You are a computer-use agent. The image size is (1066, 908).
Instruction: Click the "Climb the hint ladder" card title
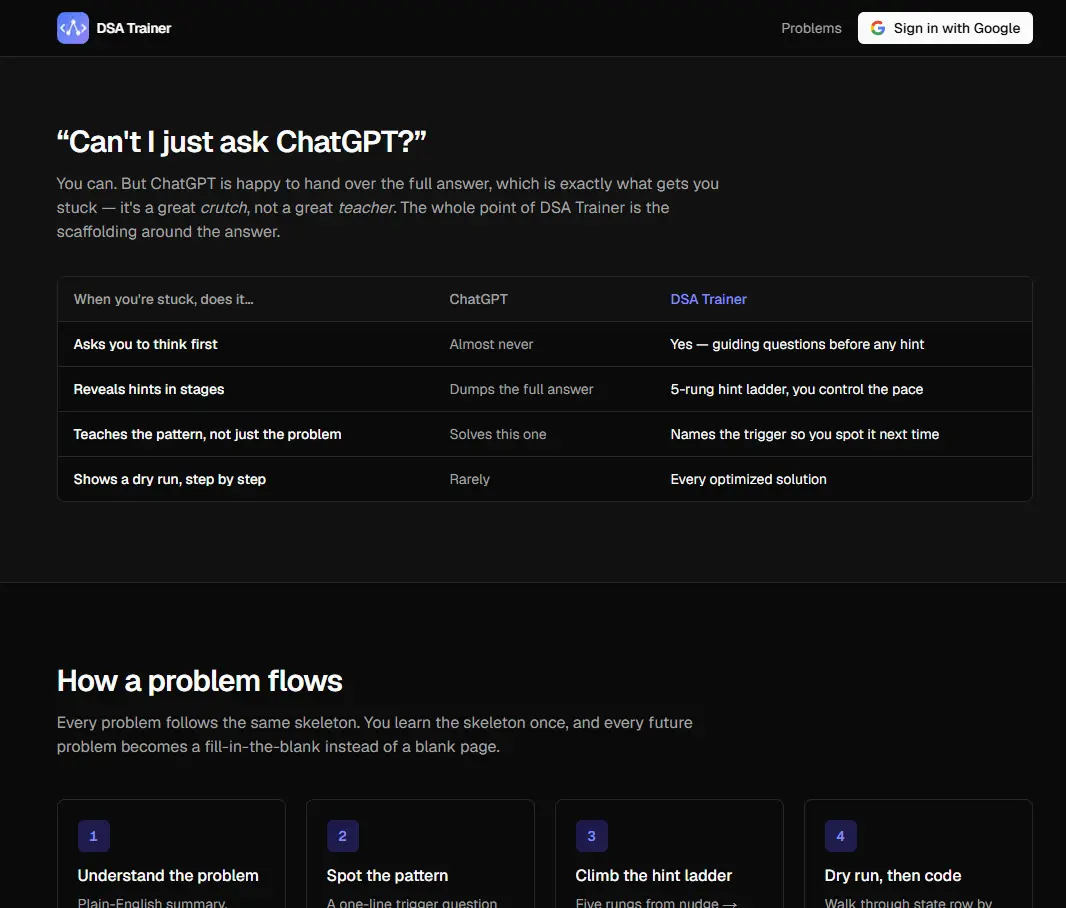click(x=654, y=875)
